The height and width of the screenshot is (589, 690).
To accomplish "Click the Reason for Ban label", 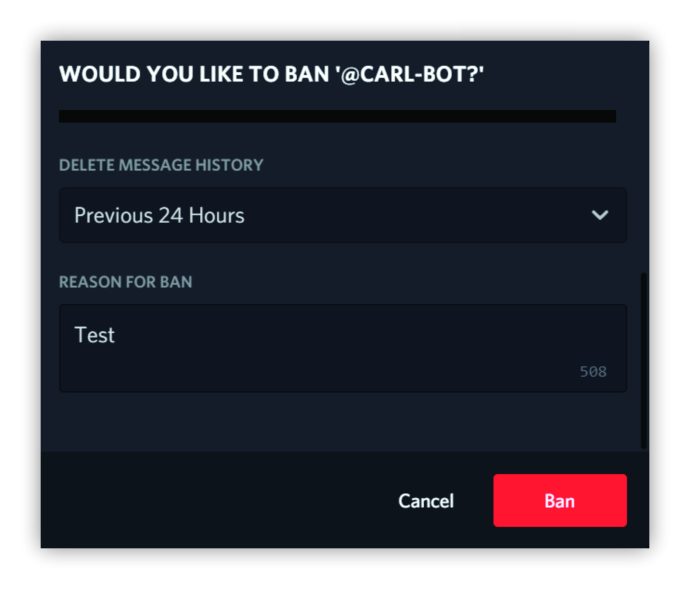I will click(125, 282).
